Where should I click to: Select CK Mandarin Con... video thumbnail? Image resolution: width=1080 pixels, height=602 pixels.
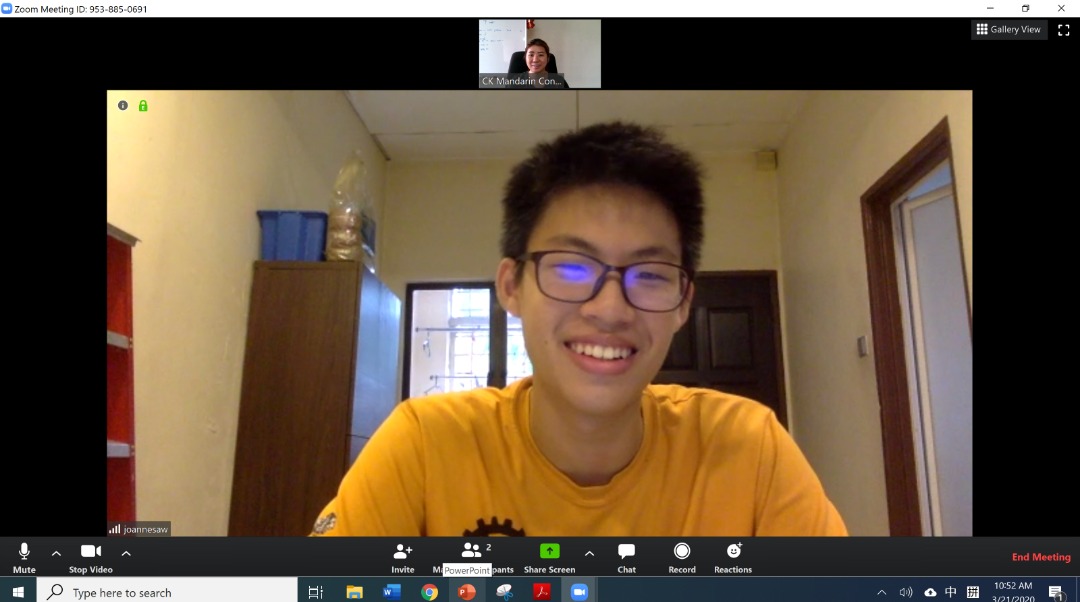(540, 54)
